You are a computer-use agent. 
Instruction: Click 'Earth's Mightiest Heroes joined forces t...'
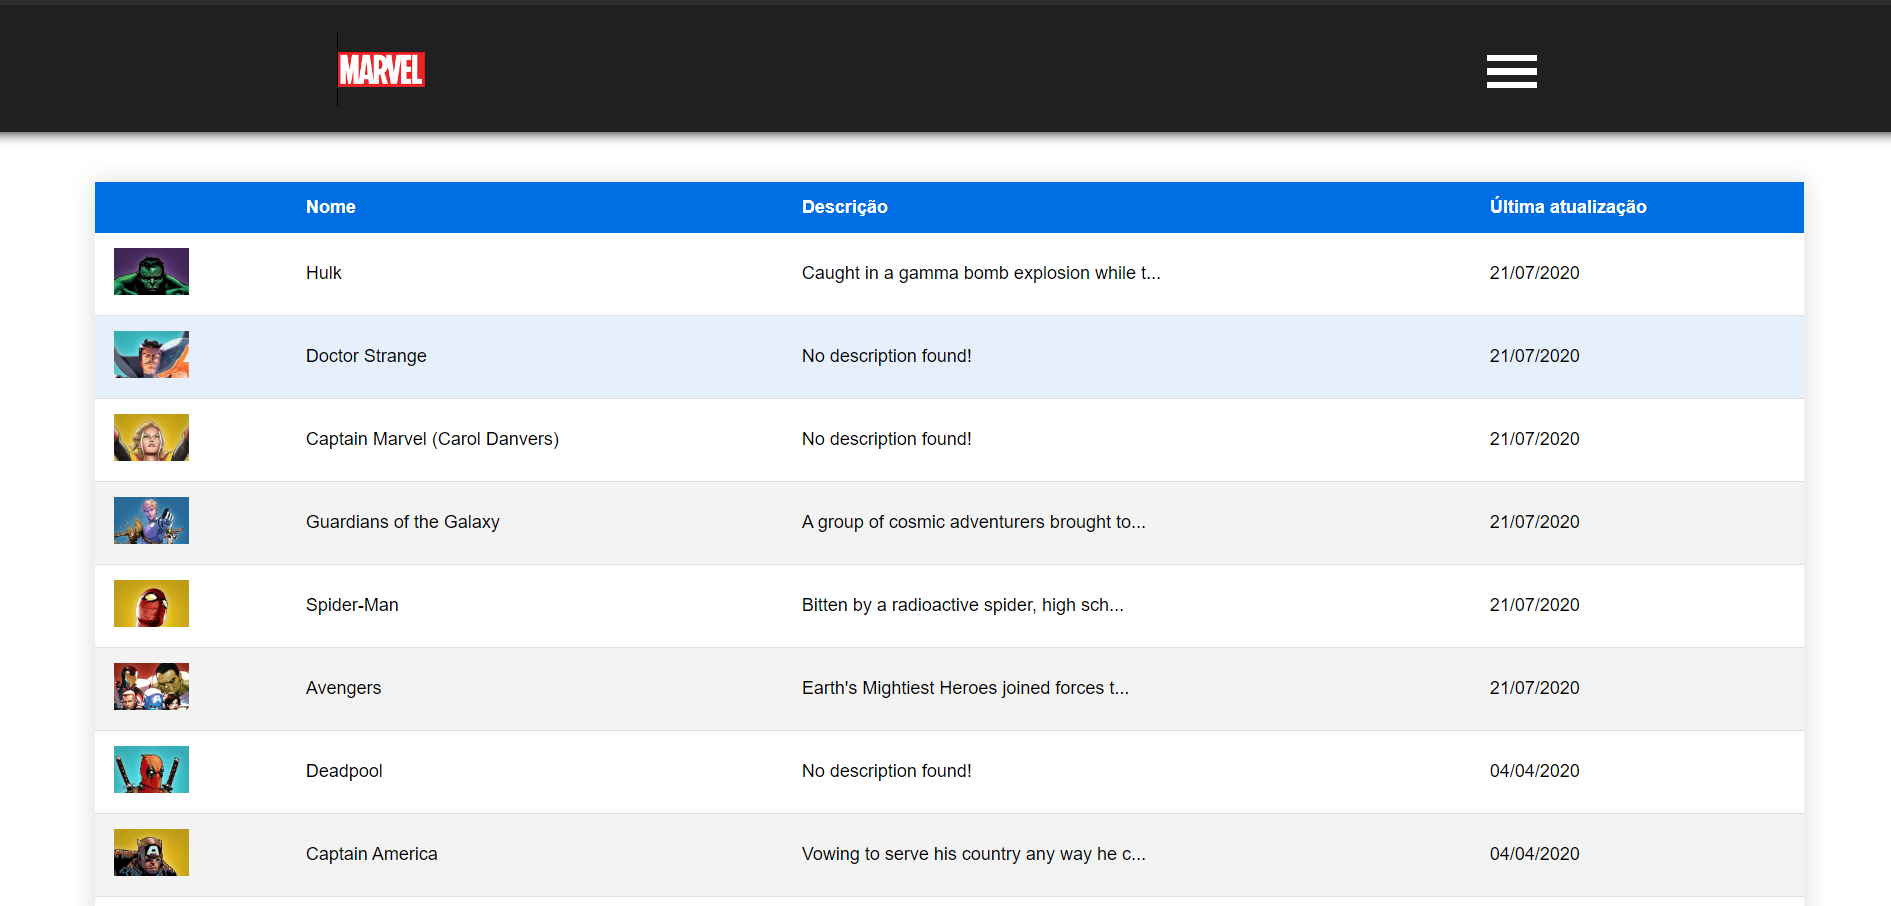click(x=965, y=688)
